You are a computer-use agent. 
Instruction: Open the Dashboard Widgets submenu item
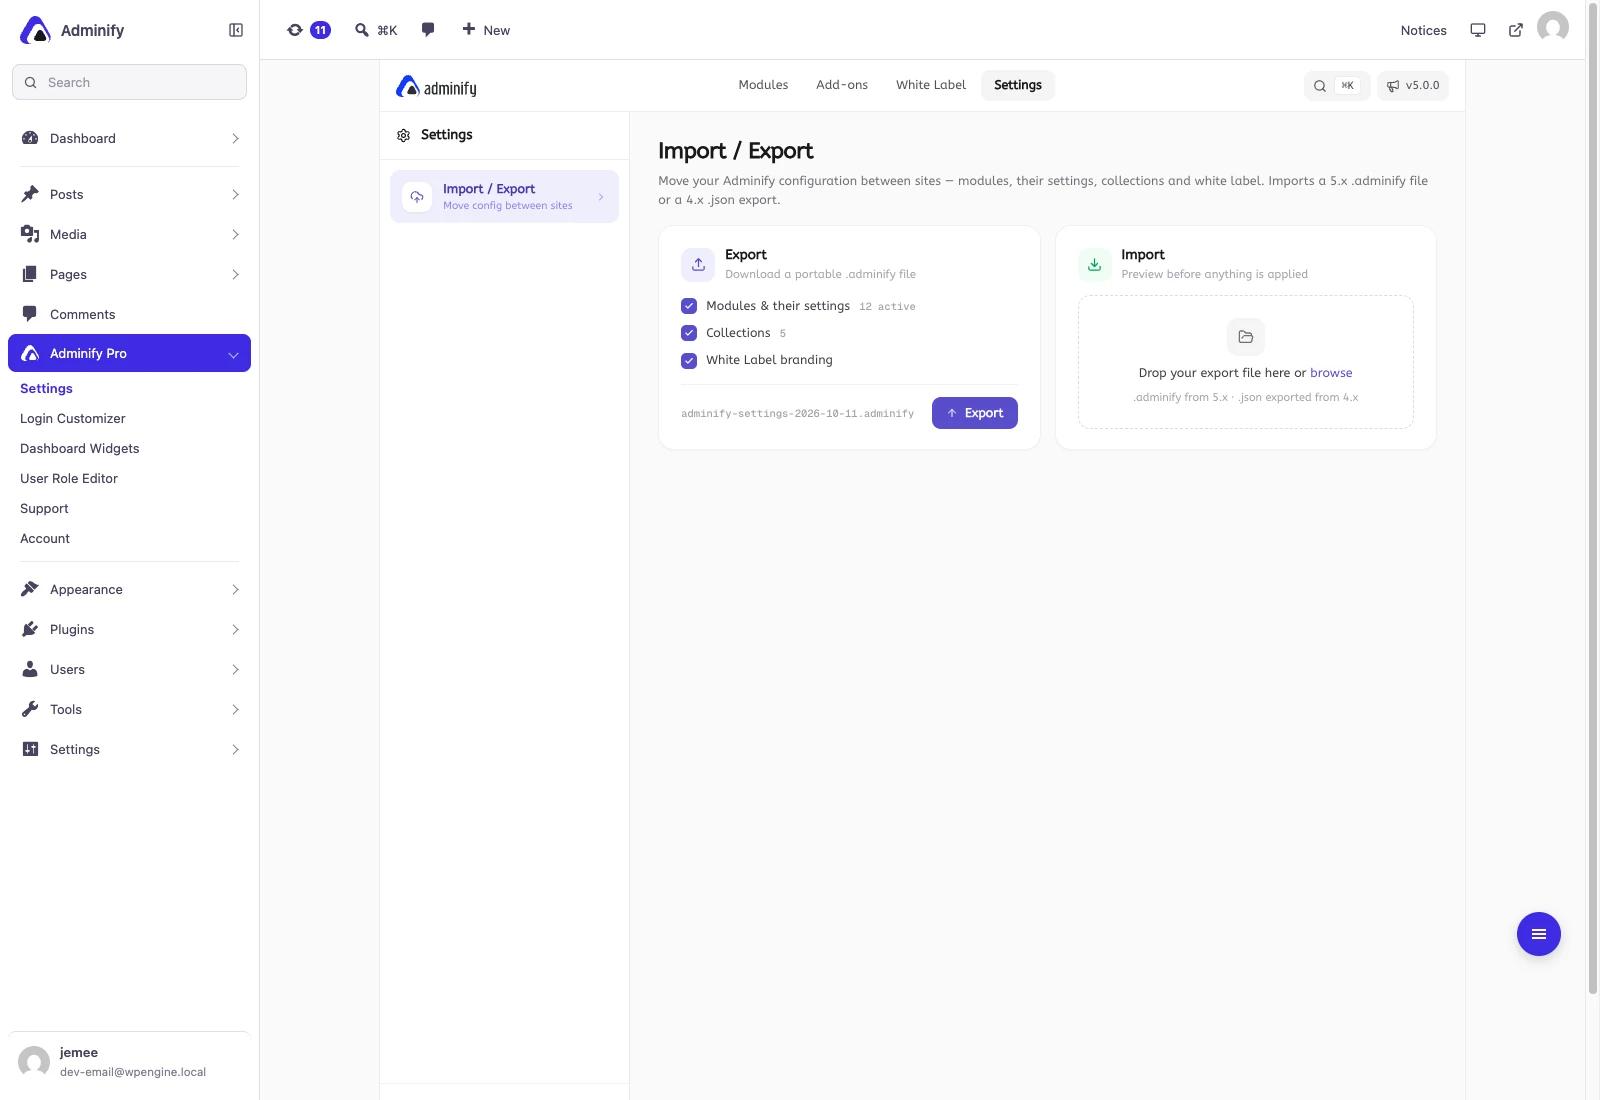[80, 448]
